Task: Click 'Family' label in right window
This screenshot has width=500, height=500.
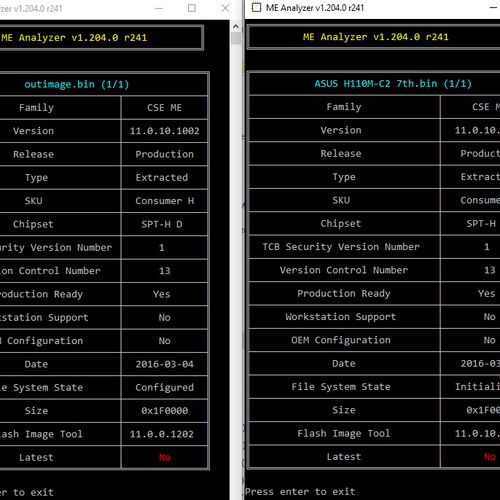Action: click(x=344, y=107)
